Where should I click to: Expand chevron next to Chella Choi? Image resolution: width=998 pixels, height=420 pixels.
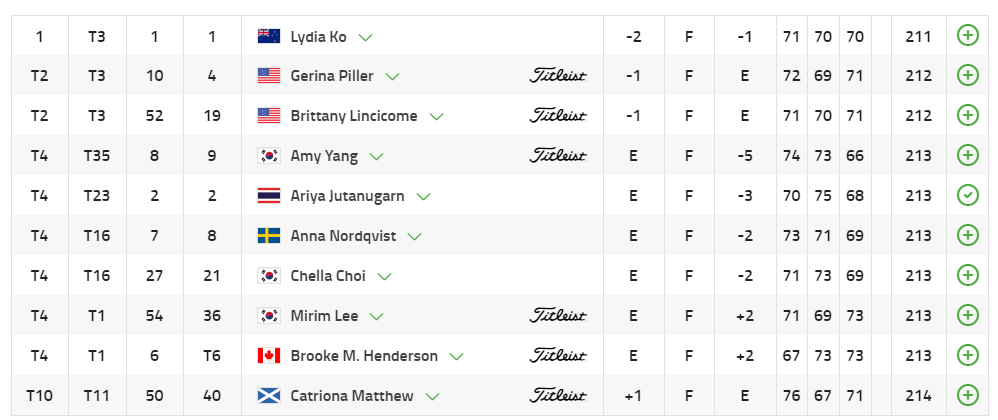[x=384, y=277]
